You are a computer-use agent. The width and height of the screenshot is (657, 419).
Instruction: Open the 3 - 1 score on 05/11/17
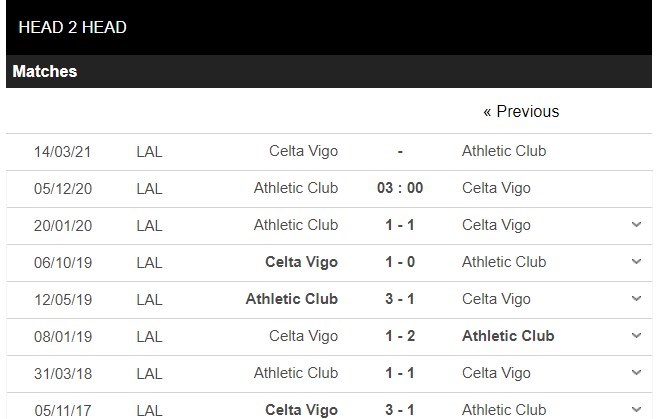click(400, 409)
